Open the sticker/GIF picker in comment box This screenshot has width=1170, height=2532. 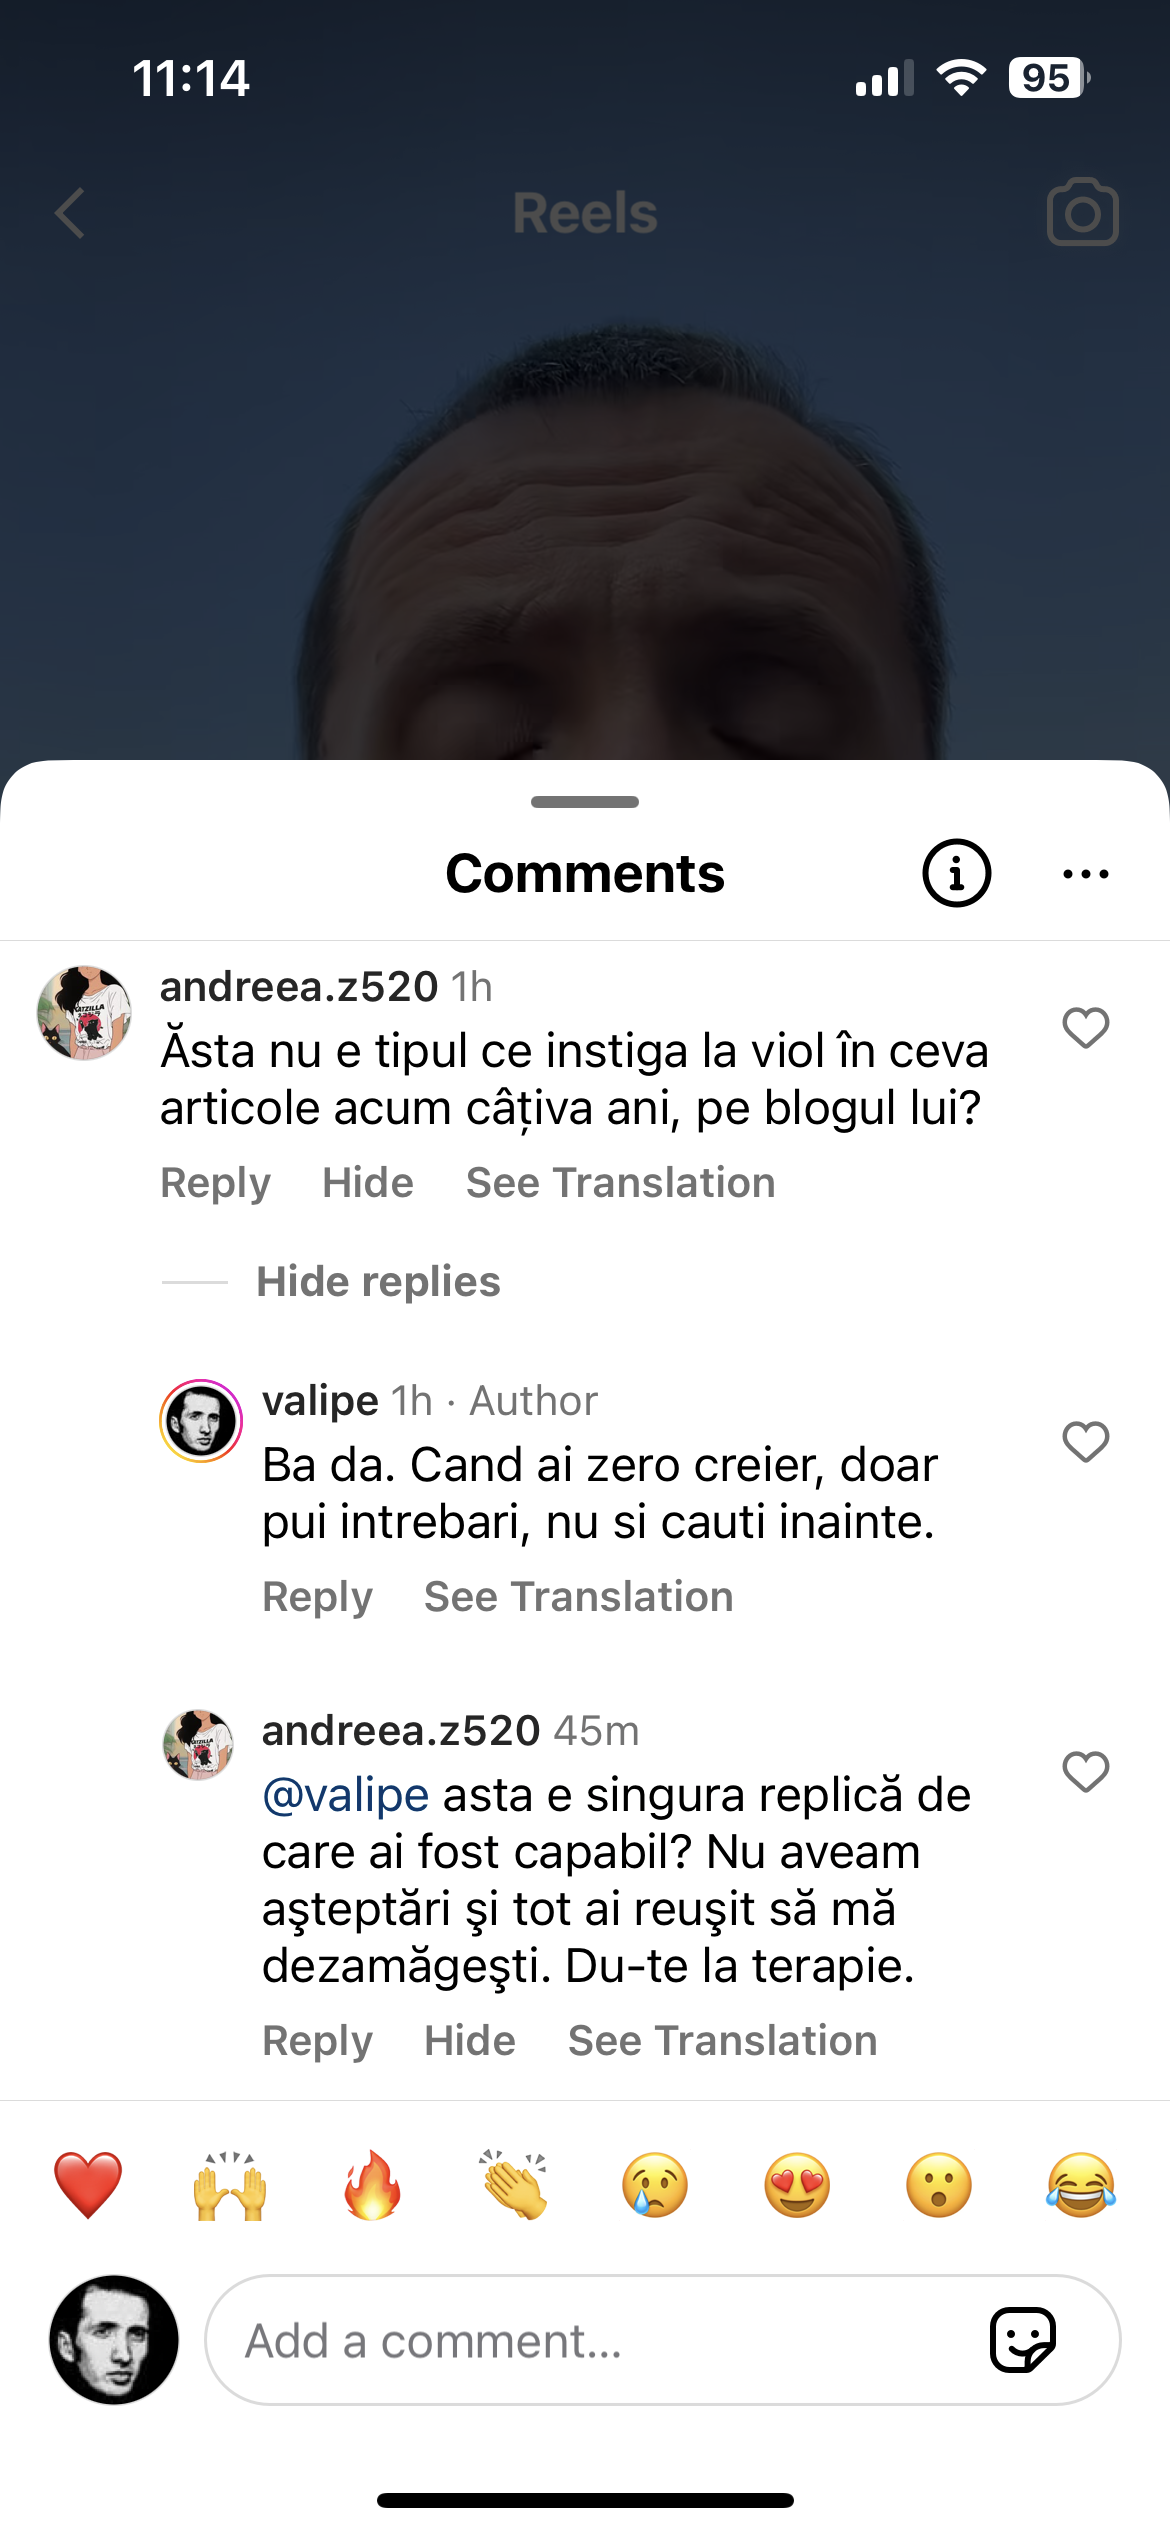[x=1022, y=2340]
